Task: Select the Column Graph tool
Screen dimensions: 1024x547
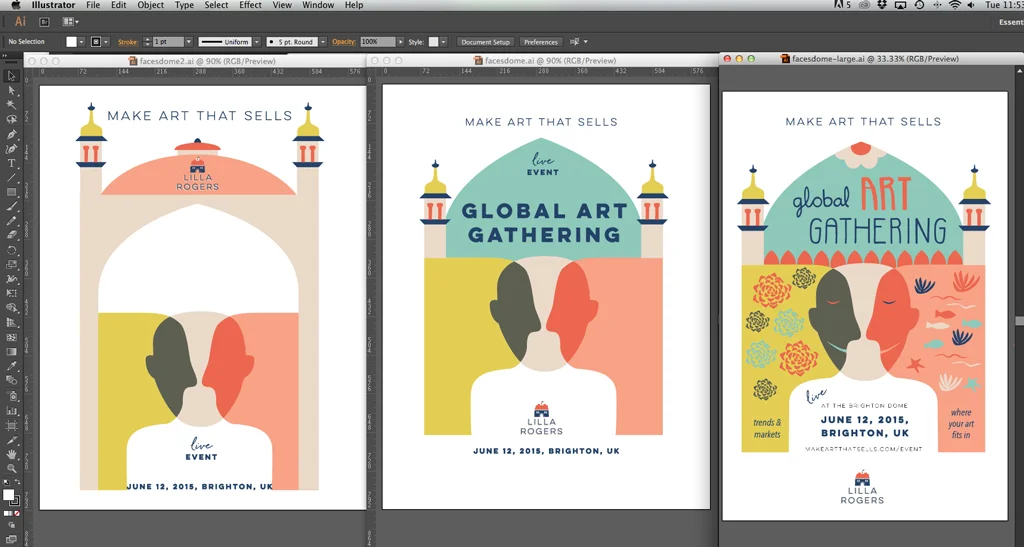Action: (11, 411)
